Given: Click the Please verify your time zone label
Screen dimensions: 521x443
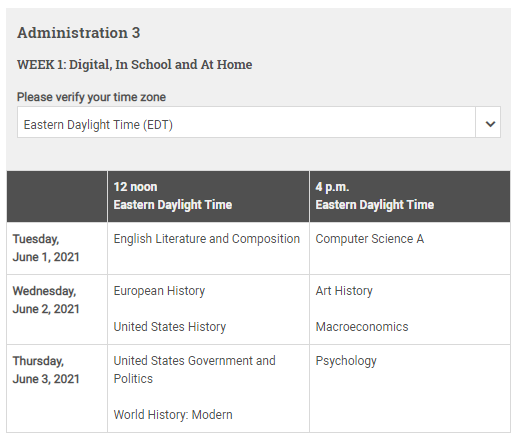Looking at the screenshot, I should click(91, 97).
